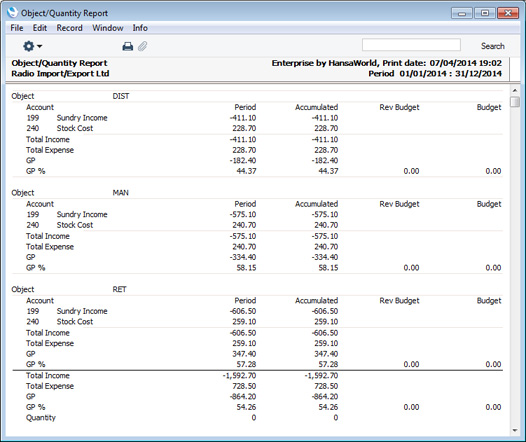
Task: Click the 54.26 Period GP % value
Action: (x=246, y=407)
